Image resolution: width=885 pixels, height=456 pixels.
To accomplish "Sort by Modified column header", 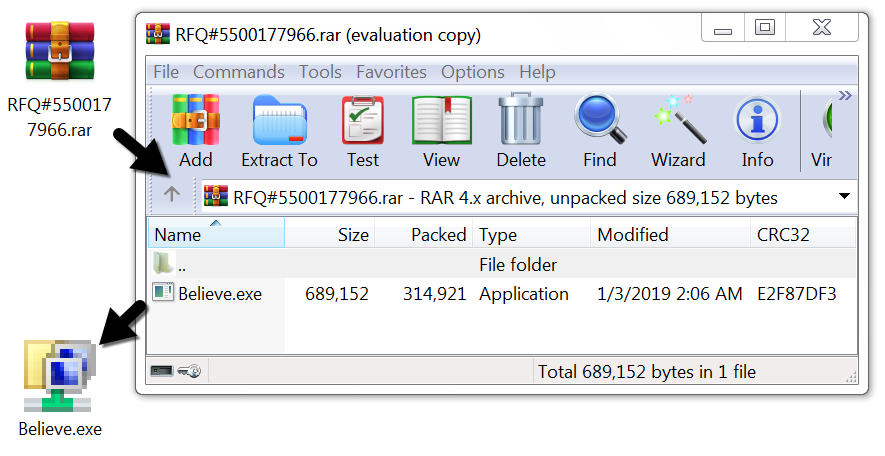I will pos(670,234).
